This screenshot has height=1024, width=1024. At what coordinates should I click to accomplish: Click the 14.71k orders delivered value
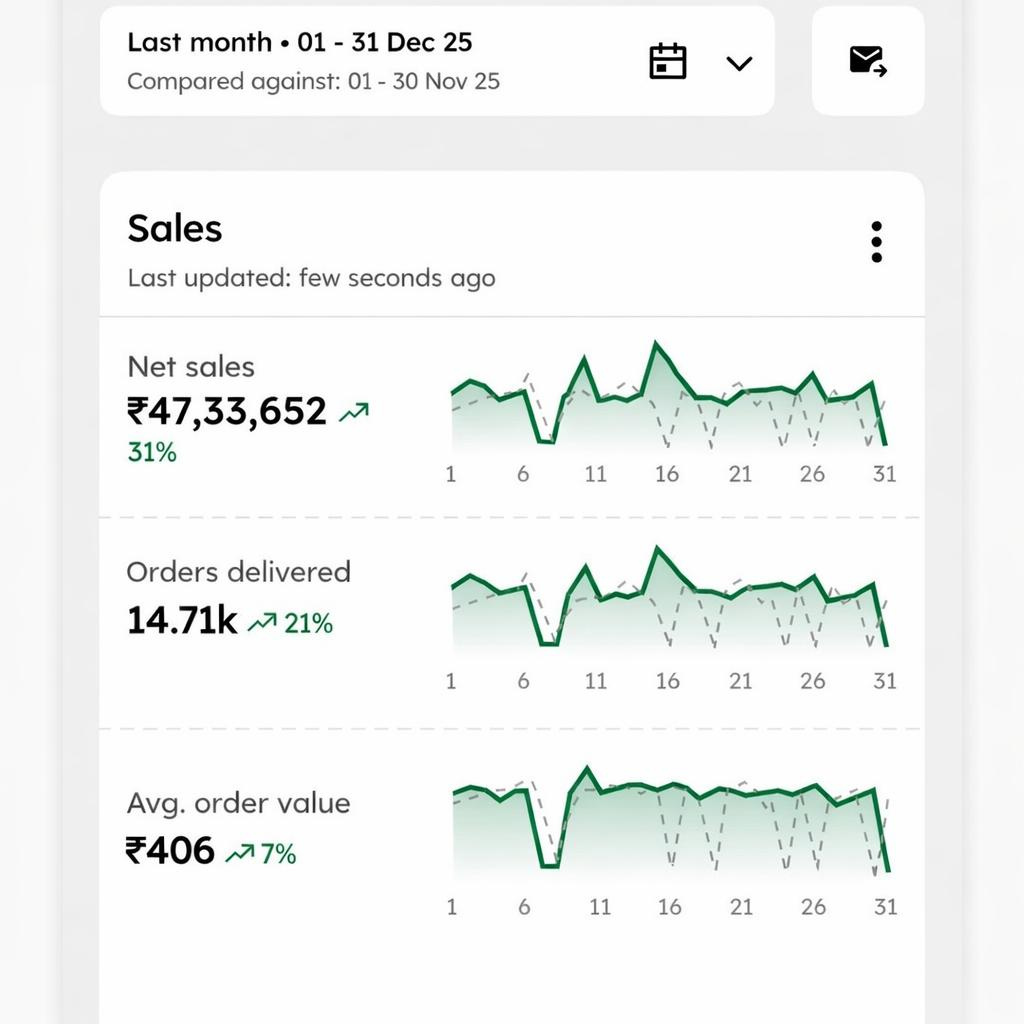point(182,621)
